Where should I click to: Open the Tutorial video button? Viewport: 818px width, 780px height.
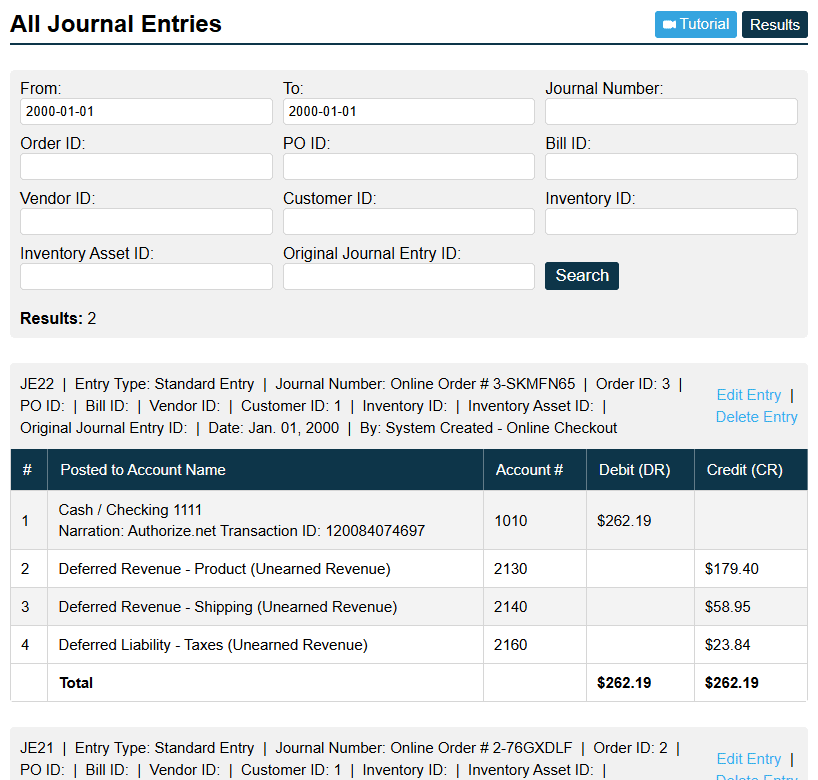695,24
